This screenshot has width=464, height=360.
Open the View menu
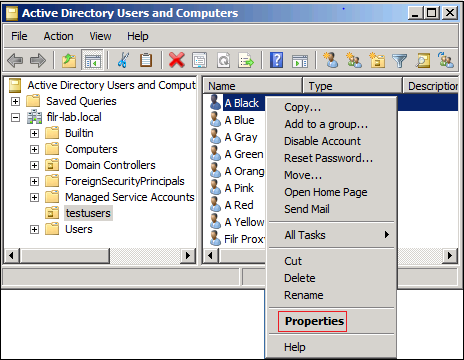coord(100,36)
